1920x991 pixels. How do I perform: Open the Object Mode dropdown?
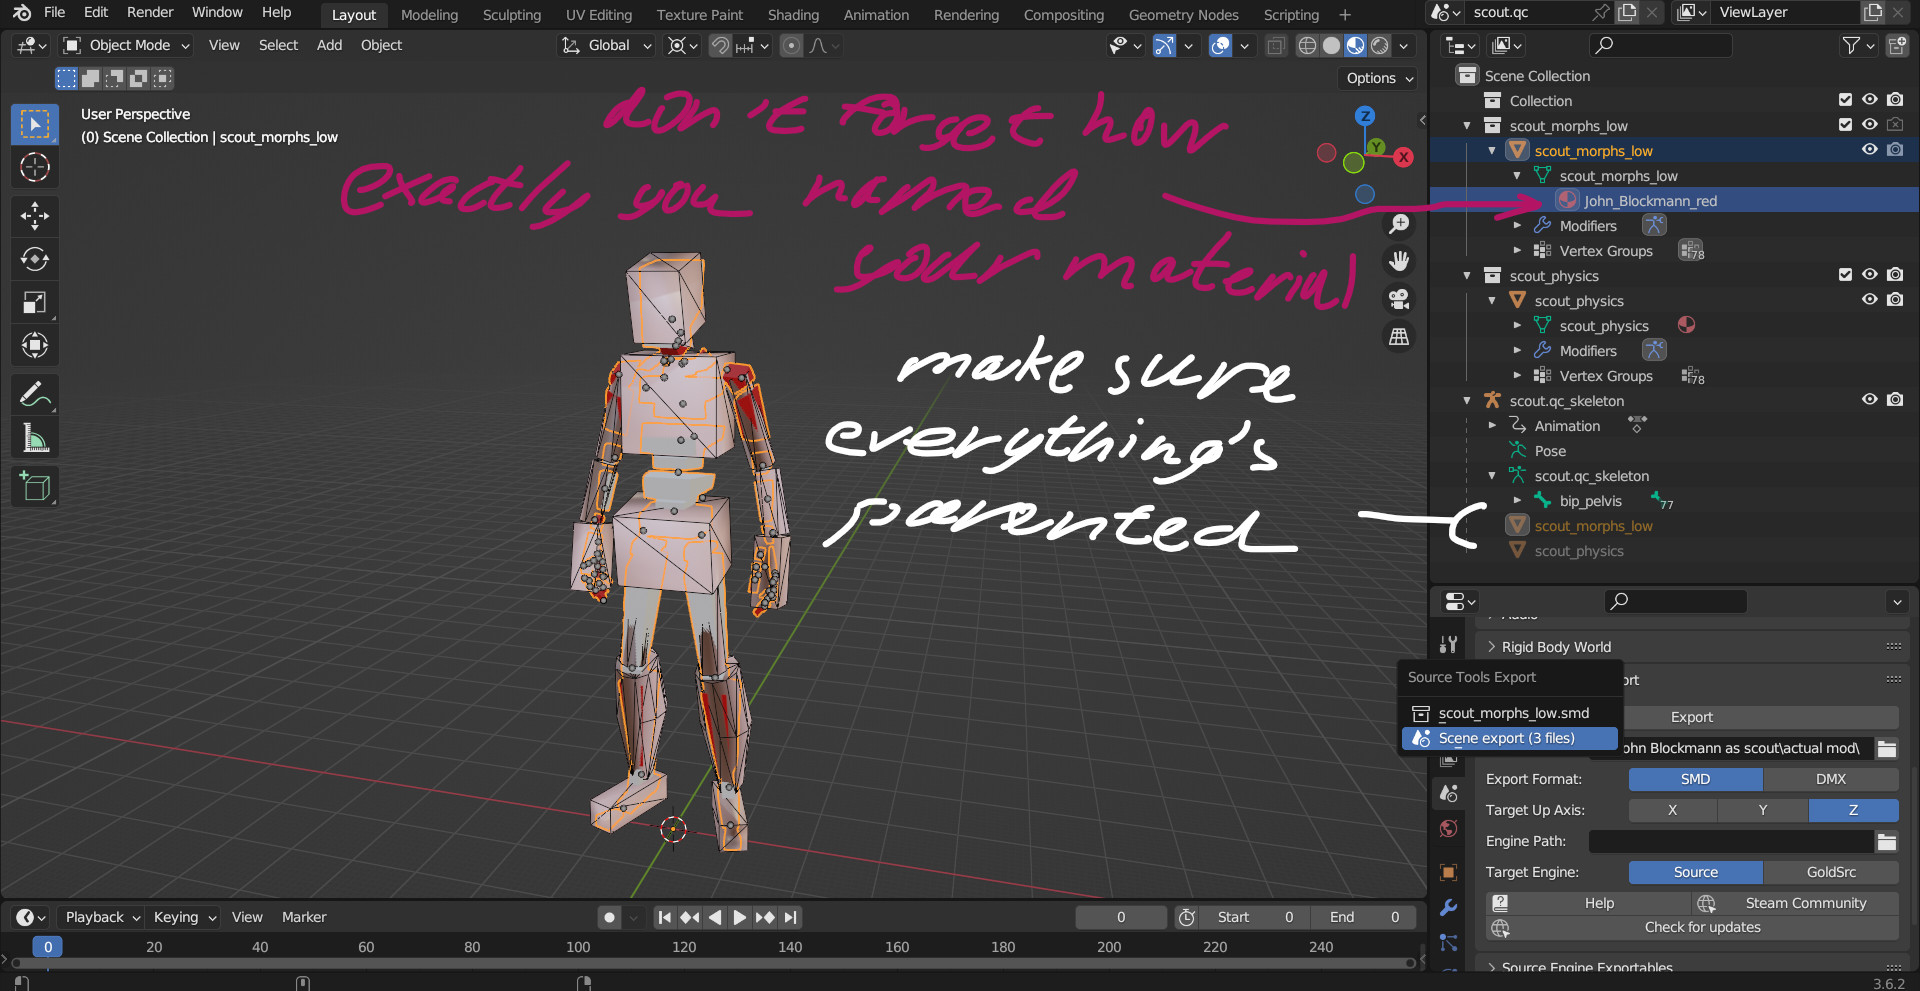click(x=125, y=45)
